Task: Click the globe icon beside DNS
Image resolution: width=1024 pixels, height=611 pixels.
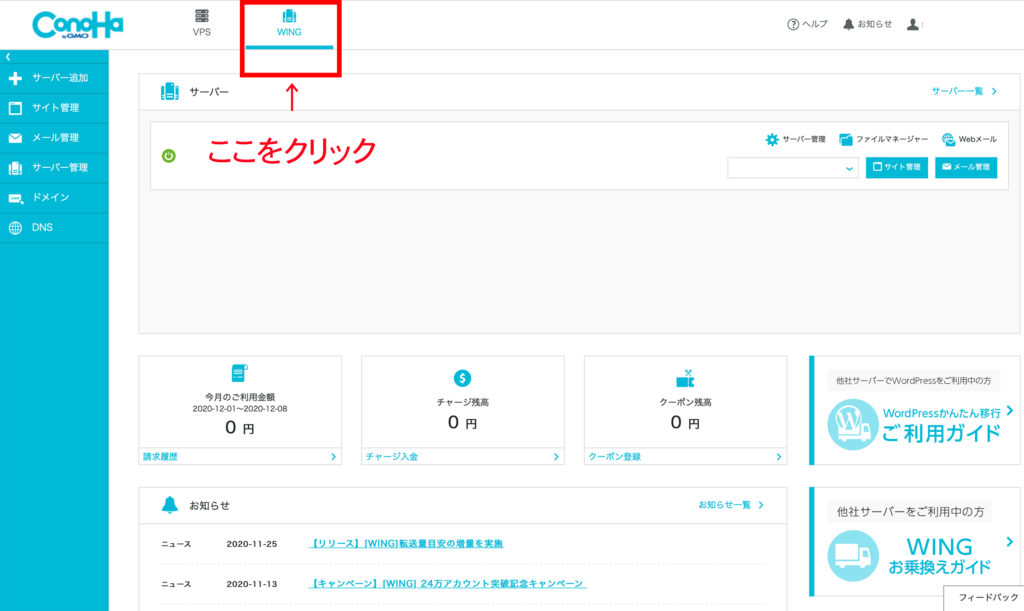Action: (x=15, y=228)
